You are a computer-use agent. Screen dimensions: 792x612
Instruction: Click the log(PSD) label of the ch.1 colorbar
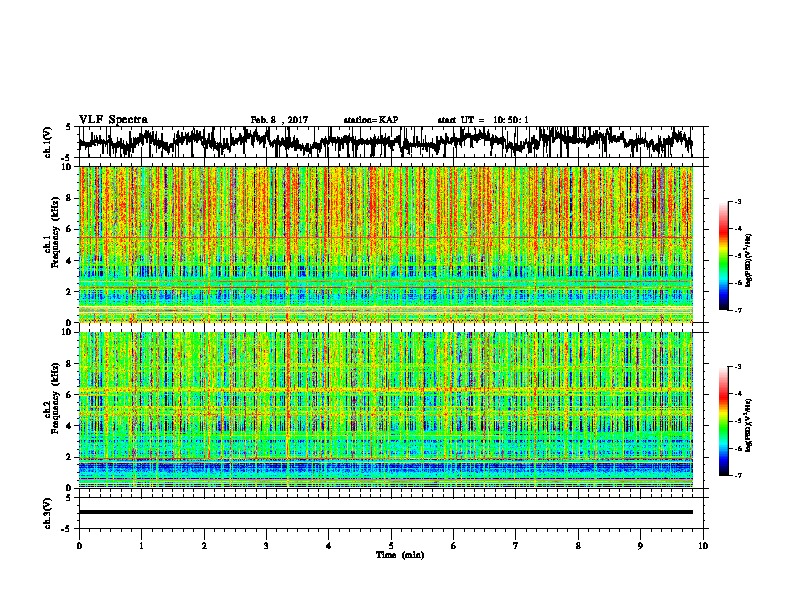[749, 261]
